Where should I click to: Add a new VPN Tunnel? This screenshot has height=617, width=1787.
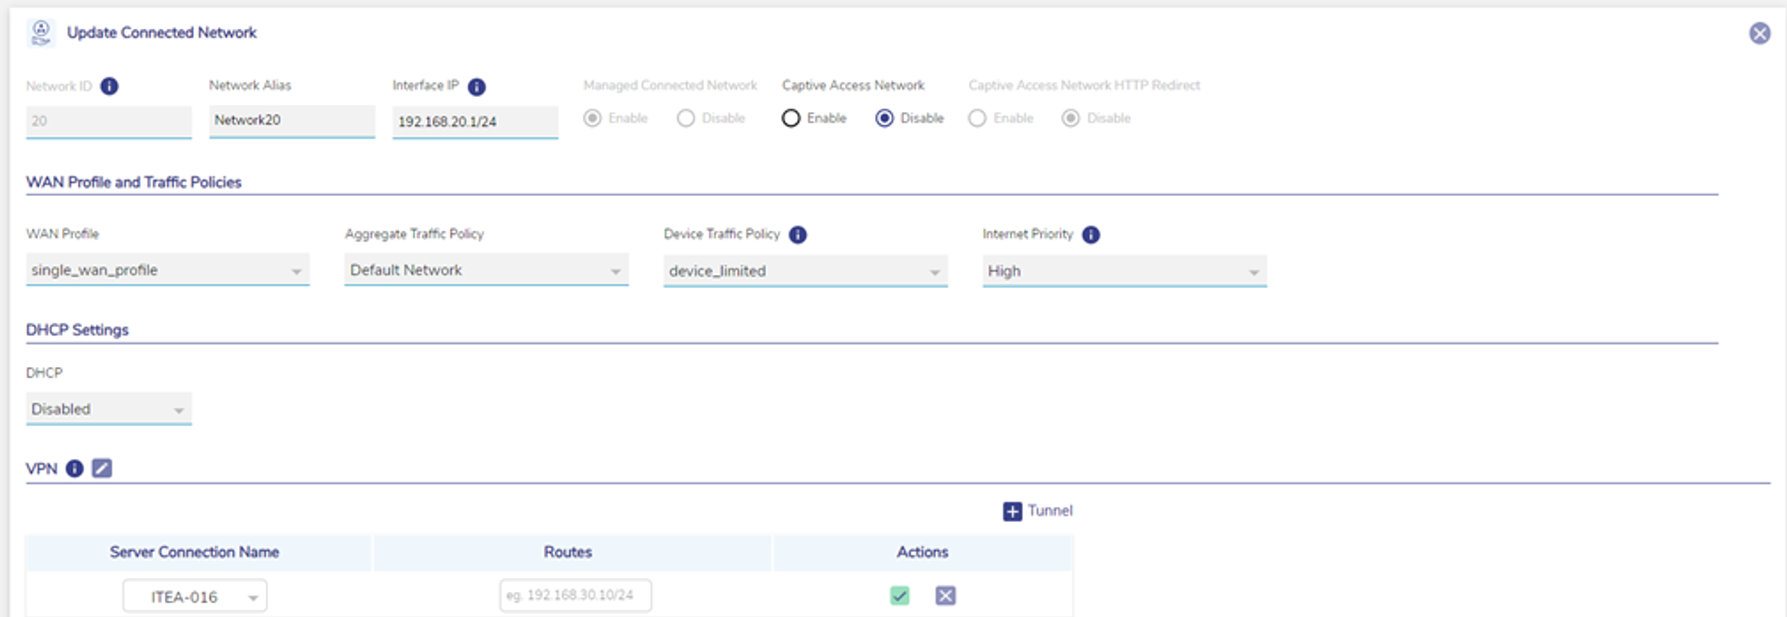click(x=1037, y=511)
